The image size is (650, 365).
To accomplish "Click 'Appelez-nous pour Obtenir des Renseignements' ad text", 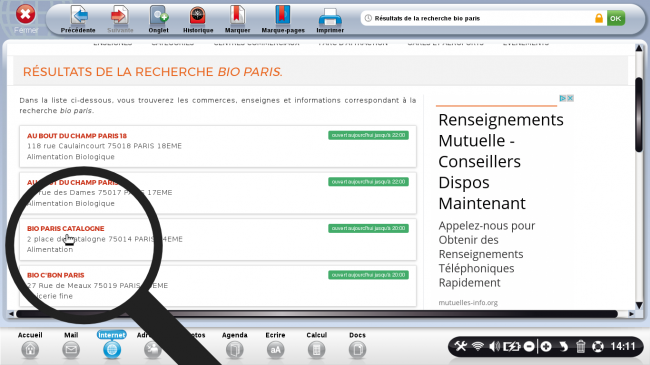I will [x=487, y=254].
